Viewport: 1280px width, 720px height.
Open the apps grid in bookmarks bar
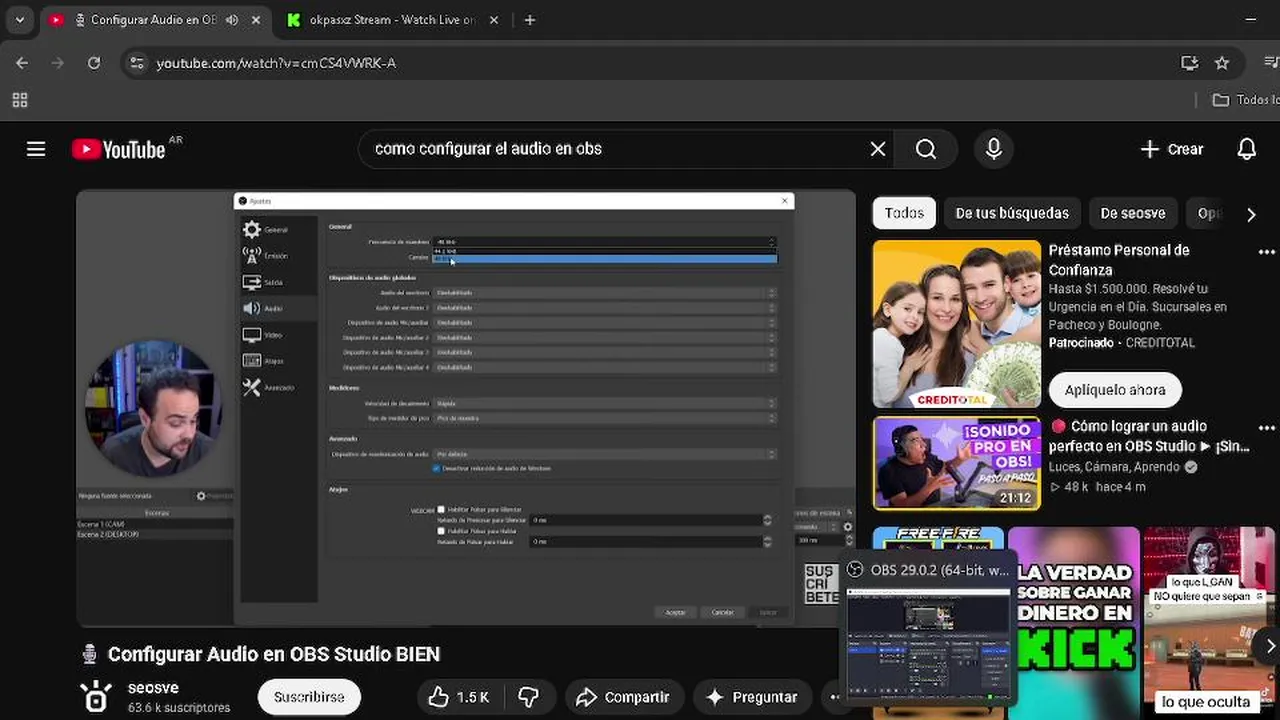[x=19, y=100]
